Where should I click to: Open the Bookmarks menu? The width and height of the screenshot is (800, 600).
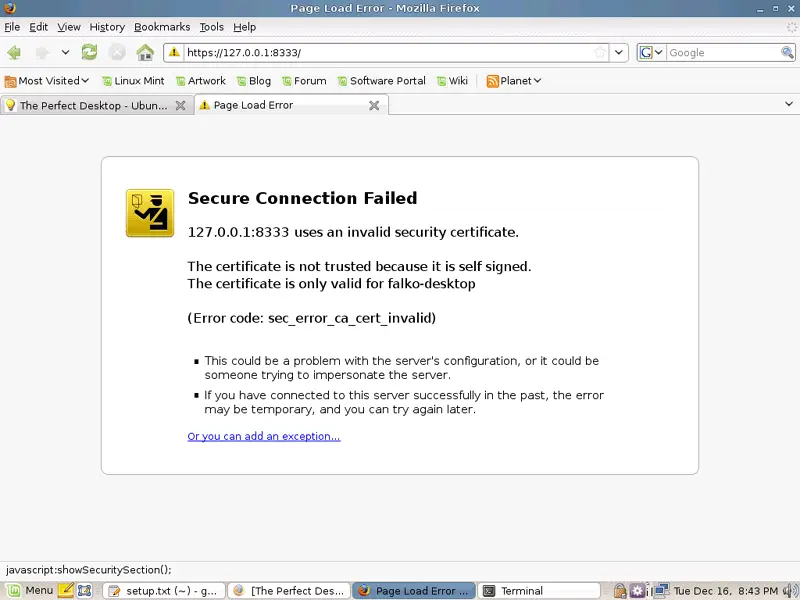pyautogui.click(x=162, y=27)
